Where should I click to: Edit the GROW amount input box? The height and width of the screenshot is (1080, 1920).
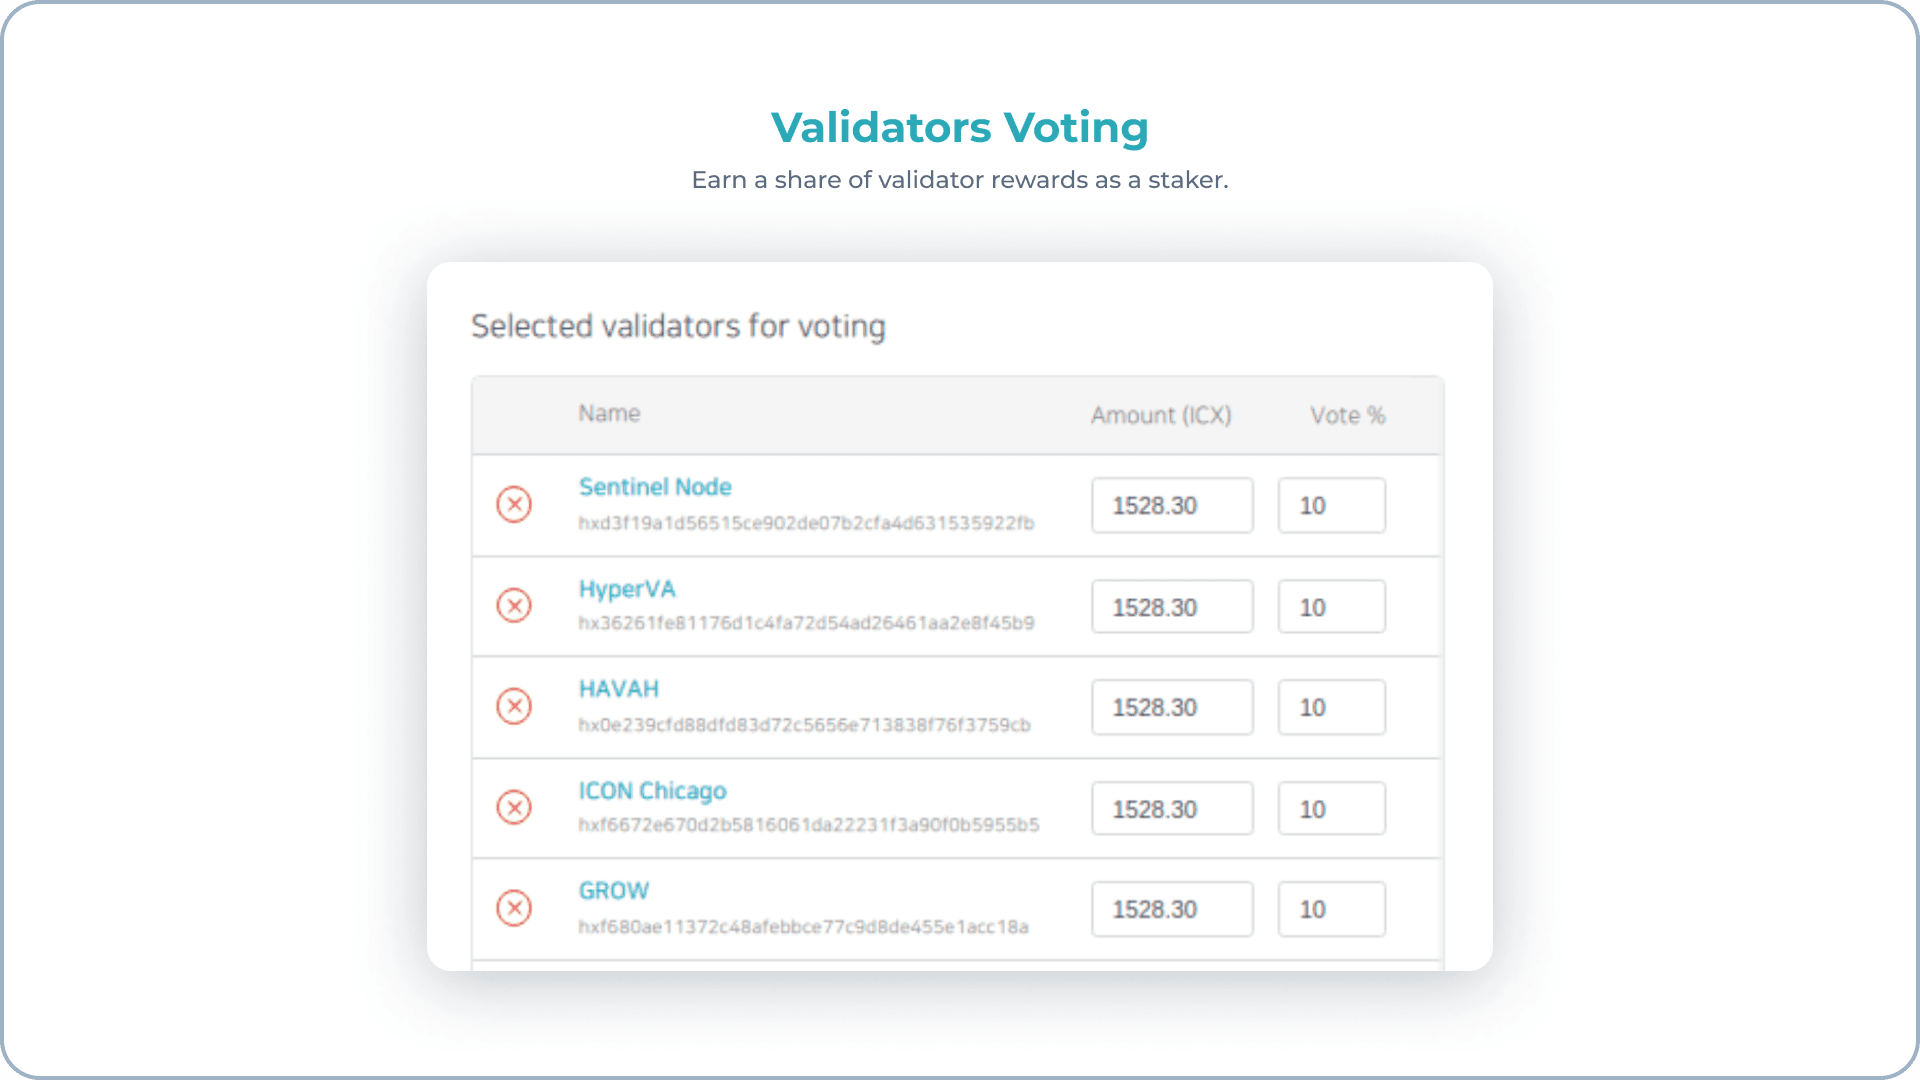tap(1171, 909)
